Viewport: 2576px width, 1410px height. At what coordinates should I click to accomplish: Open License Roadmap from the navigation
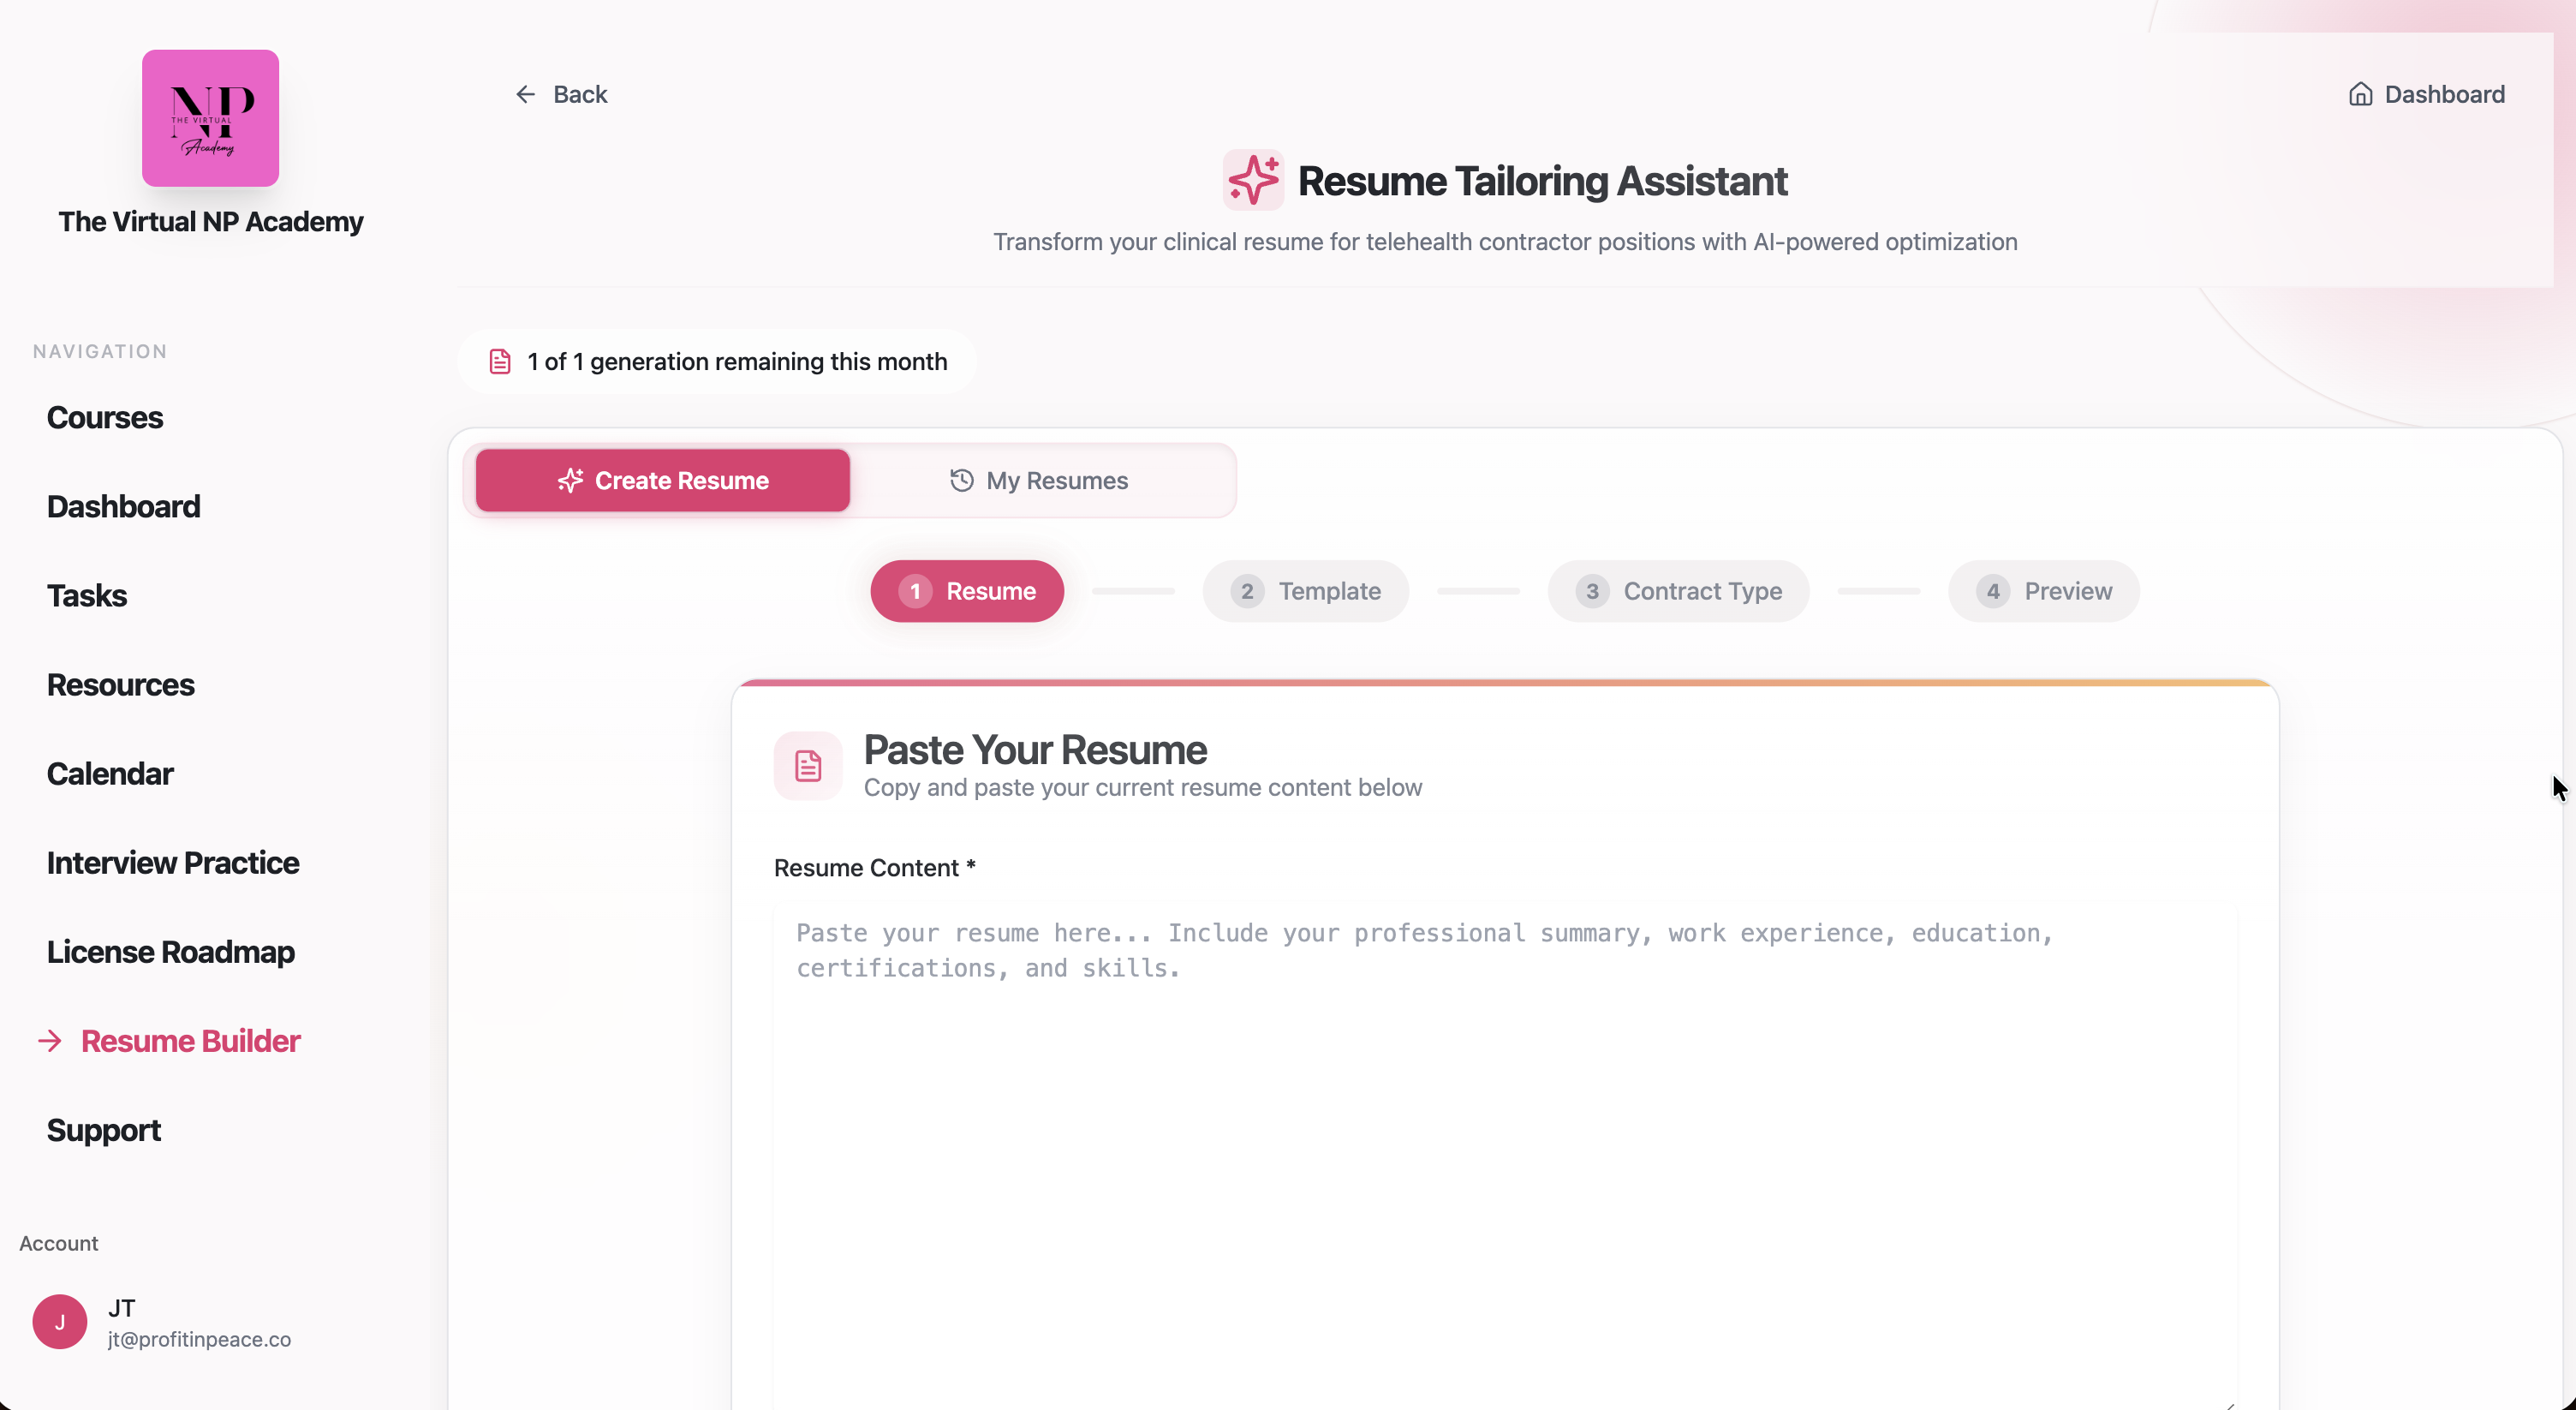(x=171, y=952)
